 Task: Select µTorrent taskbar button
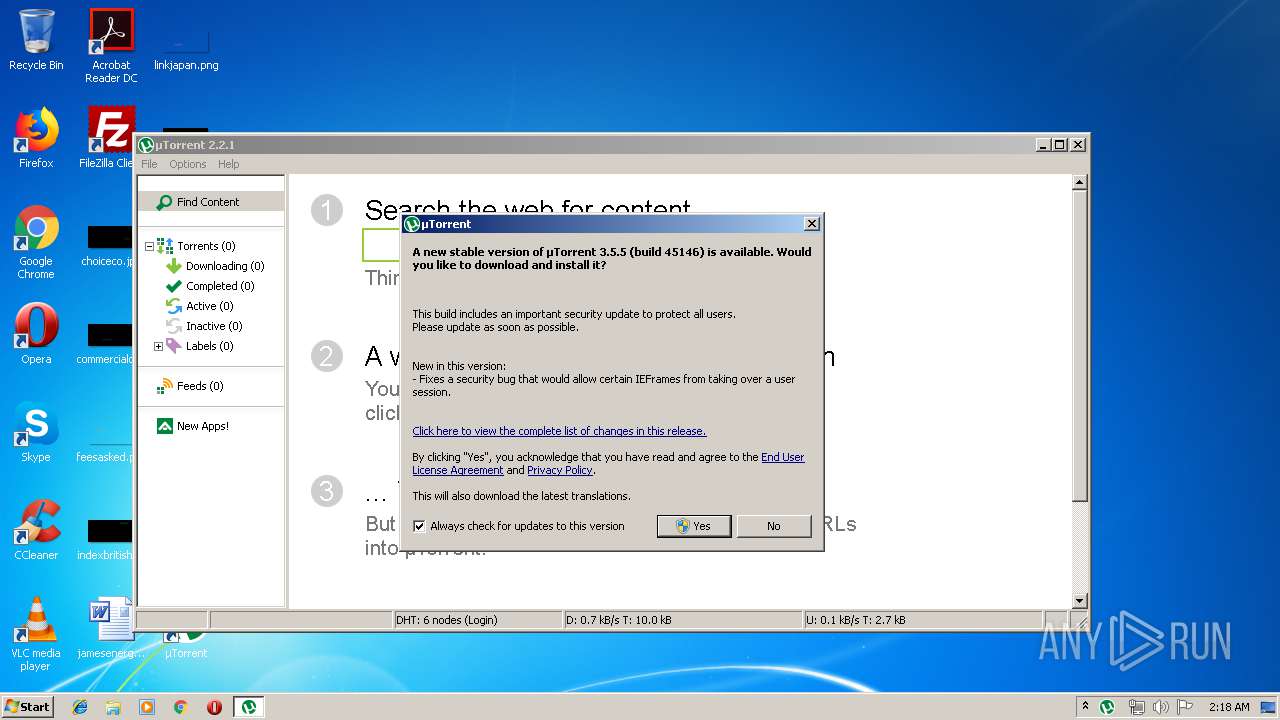click(x=249, y=707)
